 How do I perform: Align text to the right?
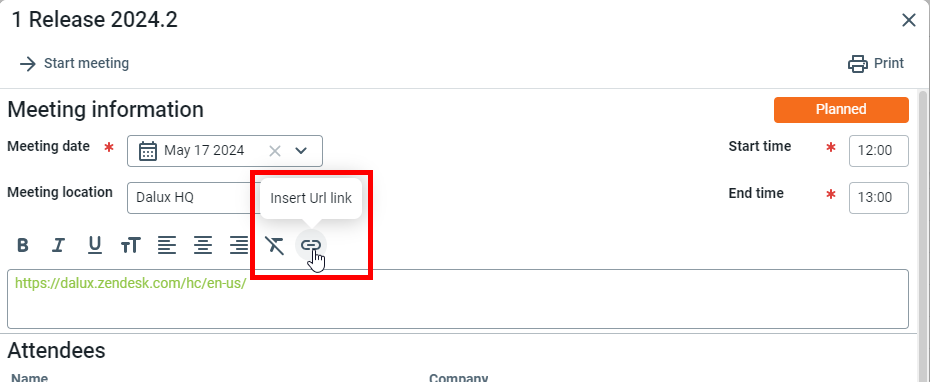(239, 245)
